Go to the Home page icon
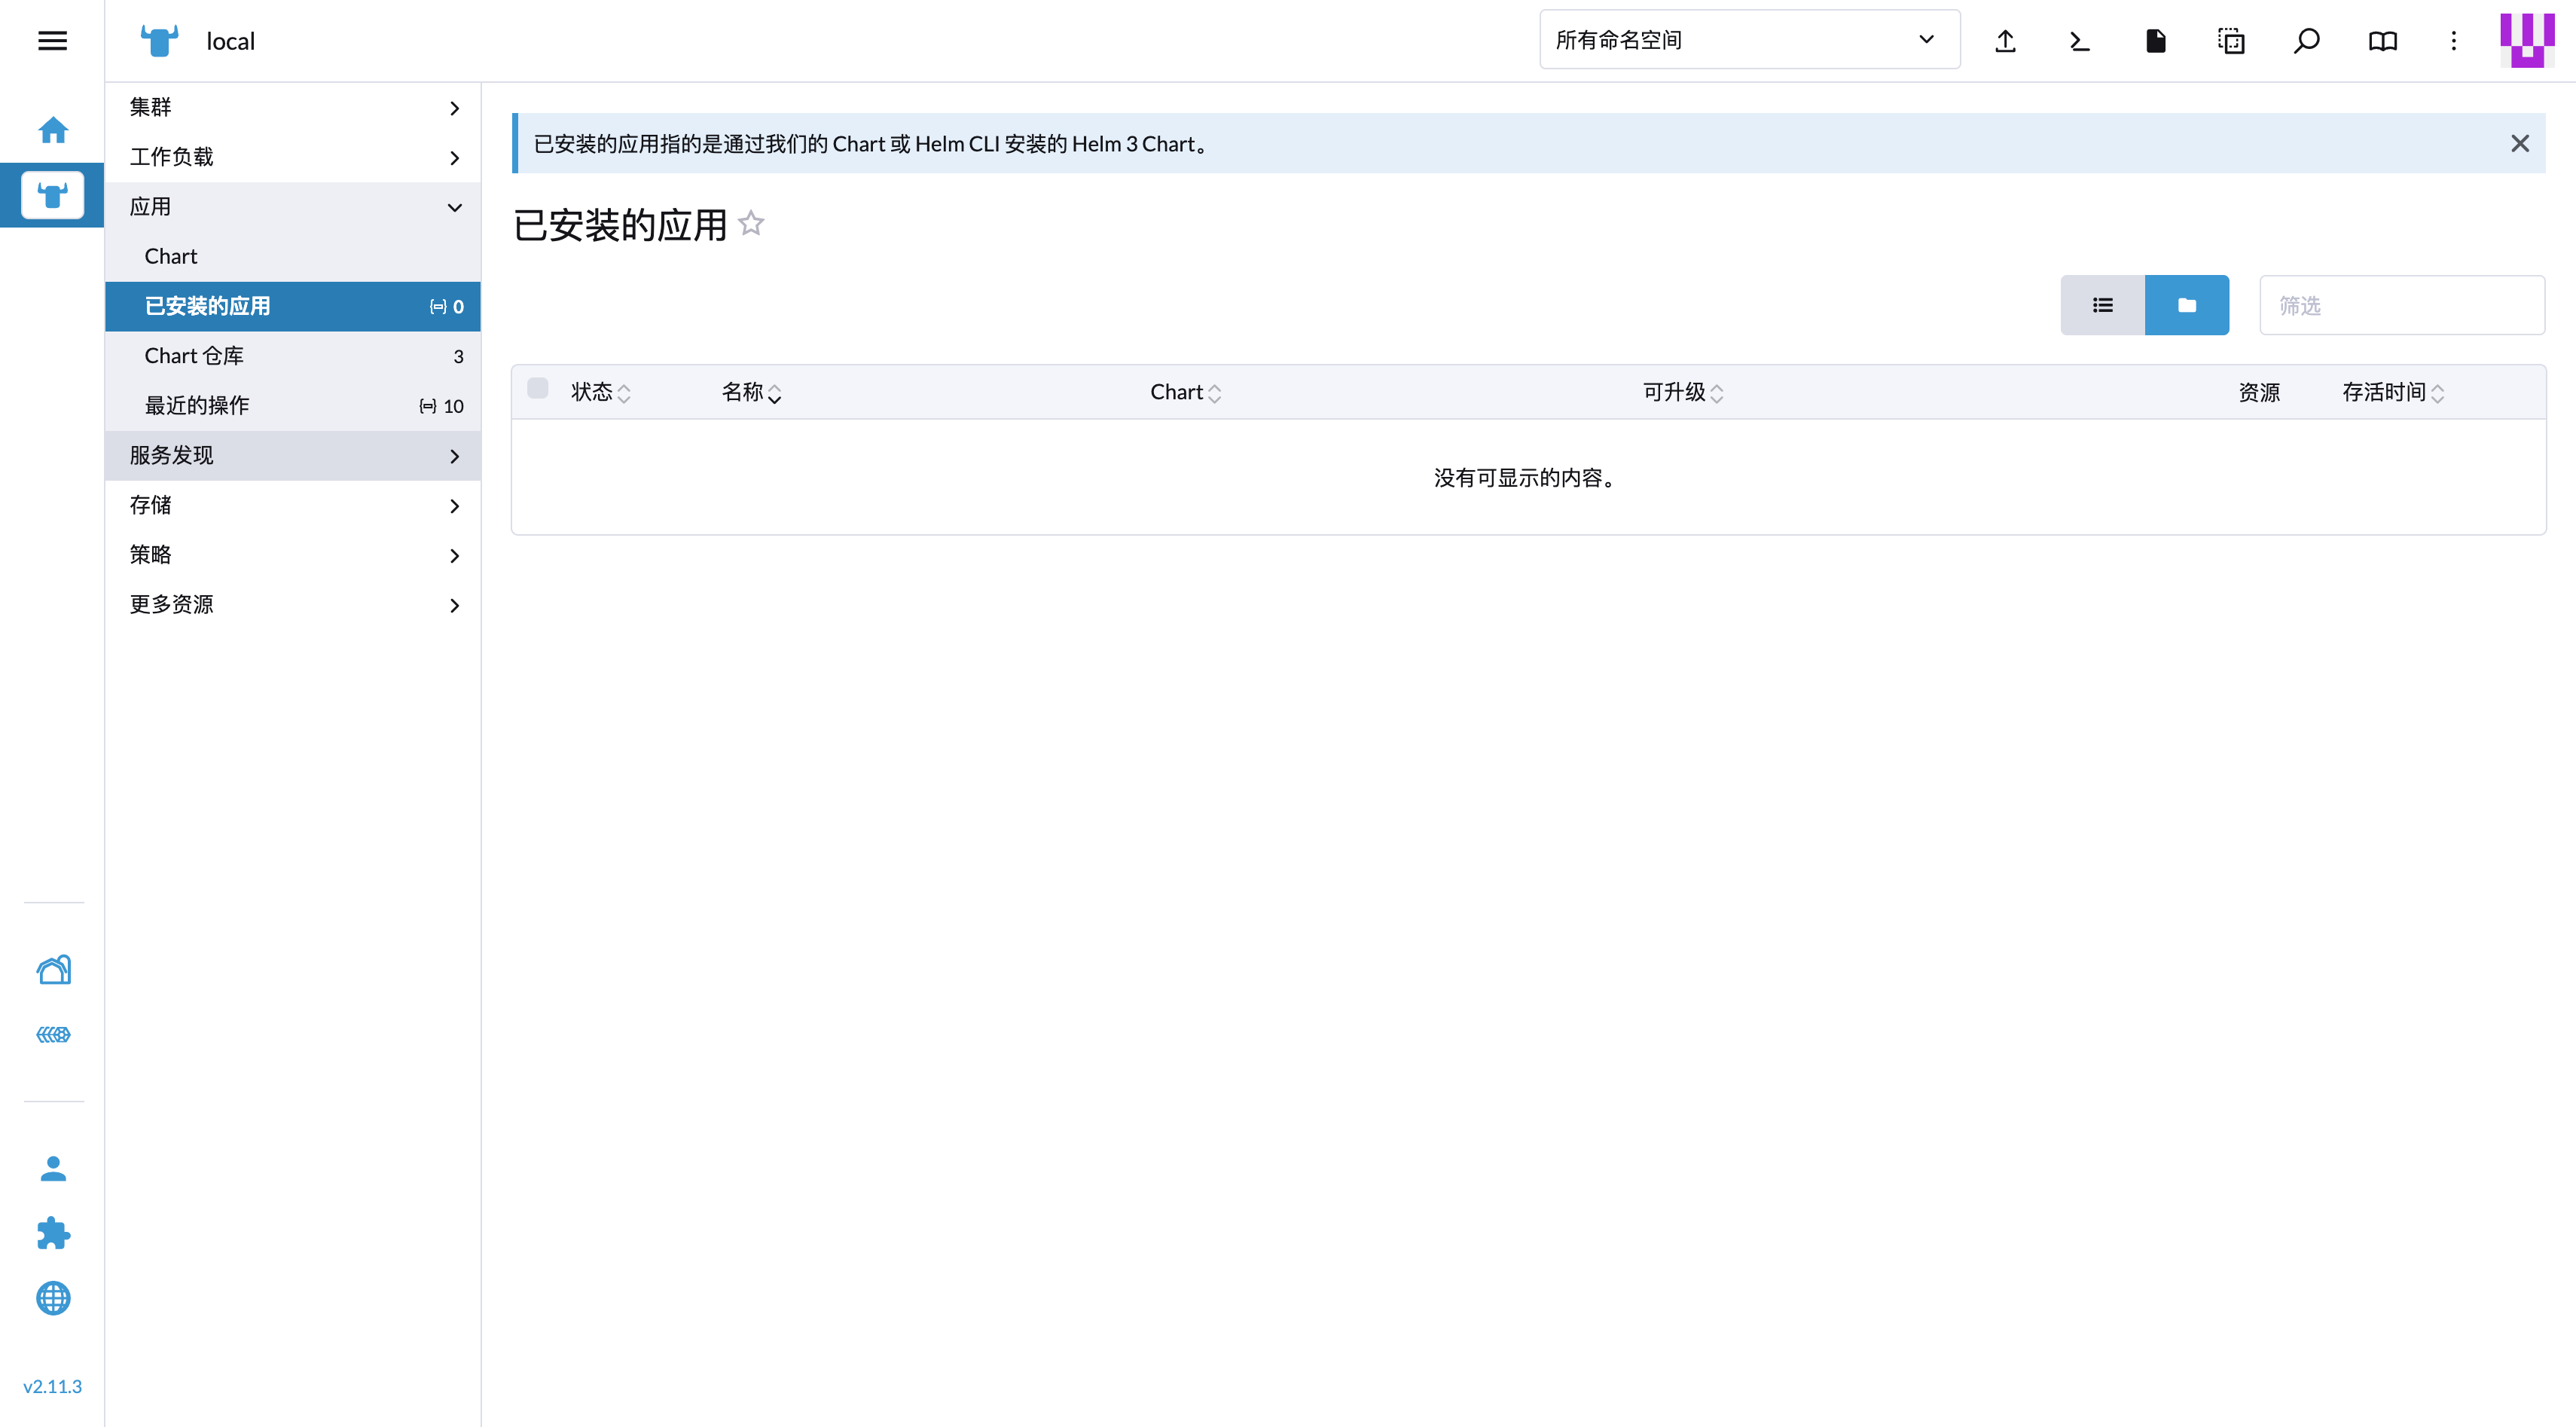The width and height of the screenshot is (2576, 1427). 53,130
